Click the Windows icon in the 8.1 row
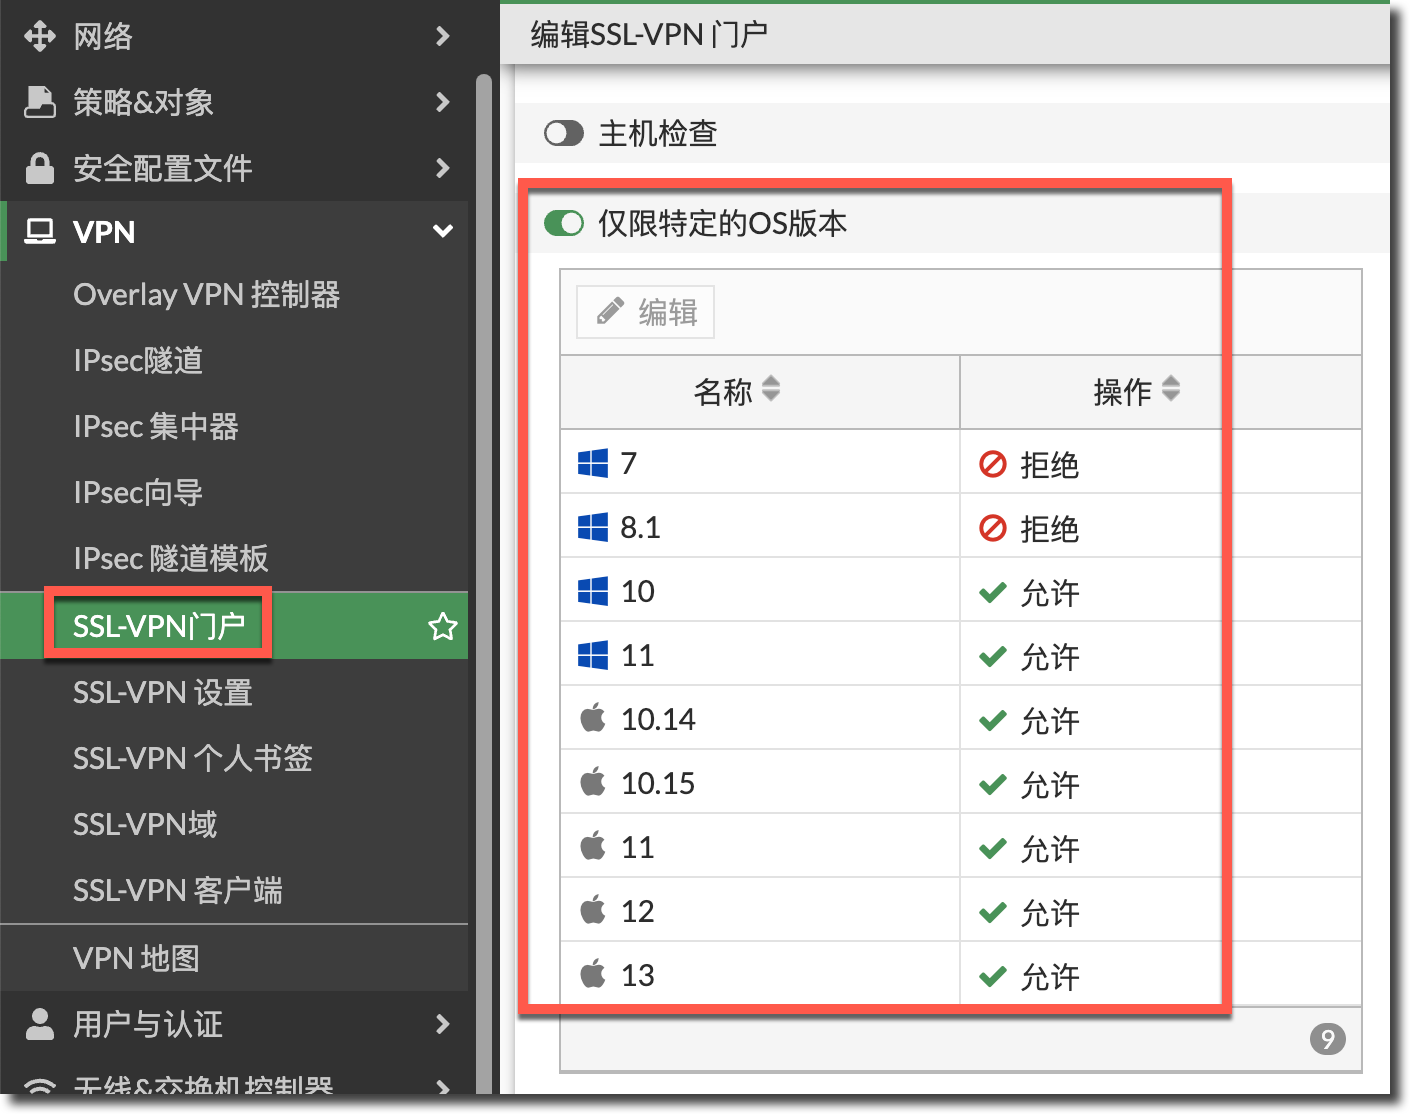This screenshot has height=1114, width=1410. pyautogui.click(x=593, y=527)
